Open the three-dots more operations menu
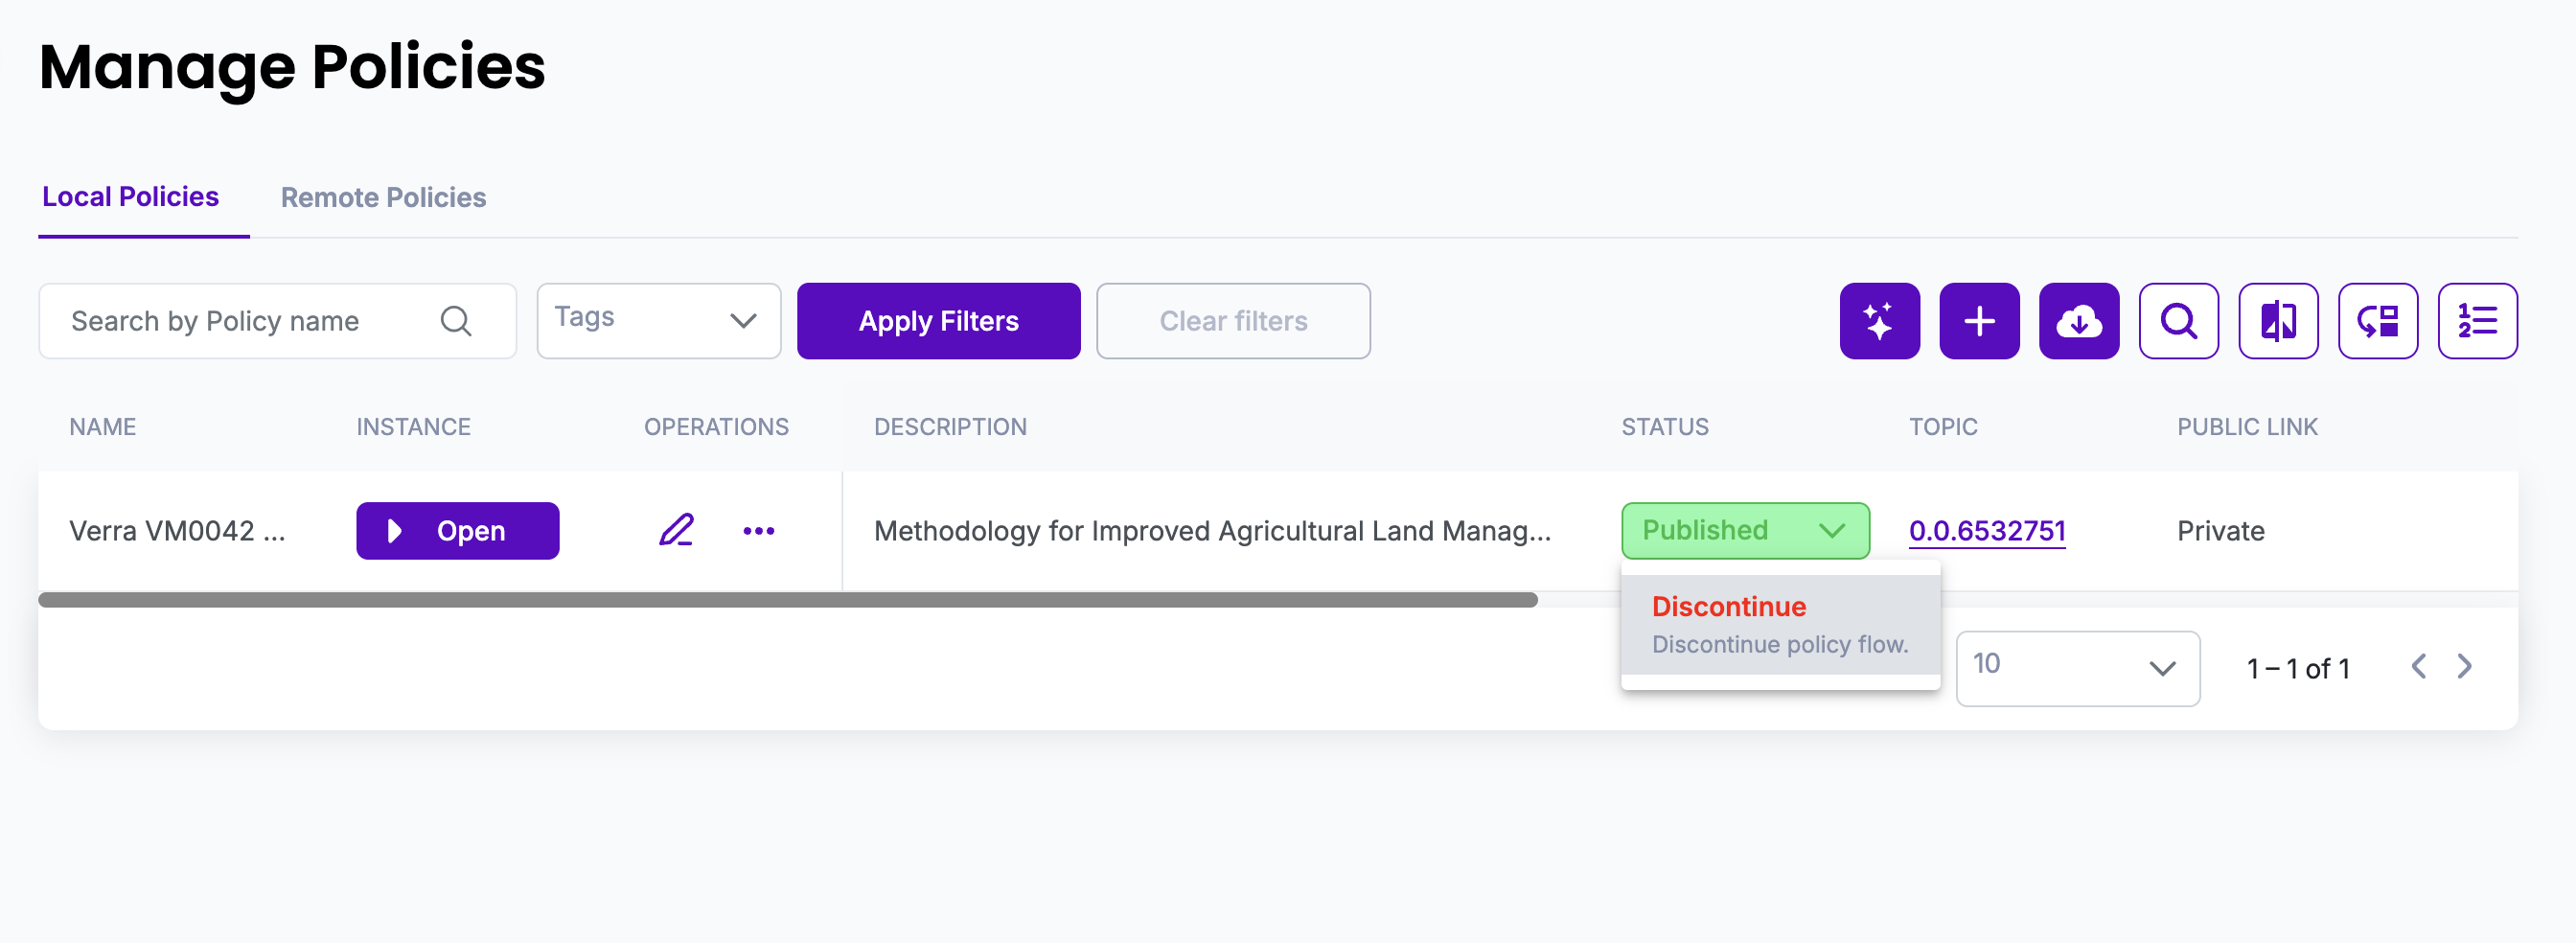The image size is (2576, 943). (758, 531)
